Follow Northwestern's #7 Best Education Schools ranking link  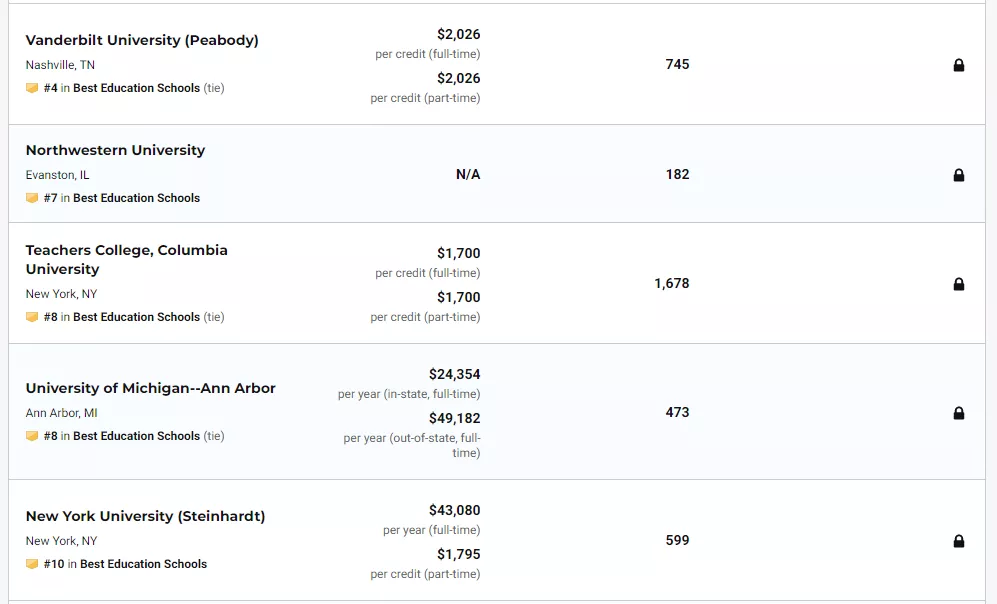pyautogui.click(x=121, y=198)
